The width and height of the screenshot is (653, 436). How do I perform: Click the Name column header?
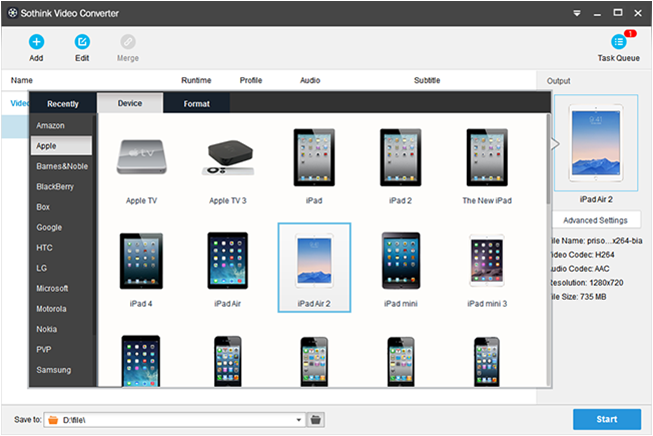click(22, 80)
